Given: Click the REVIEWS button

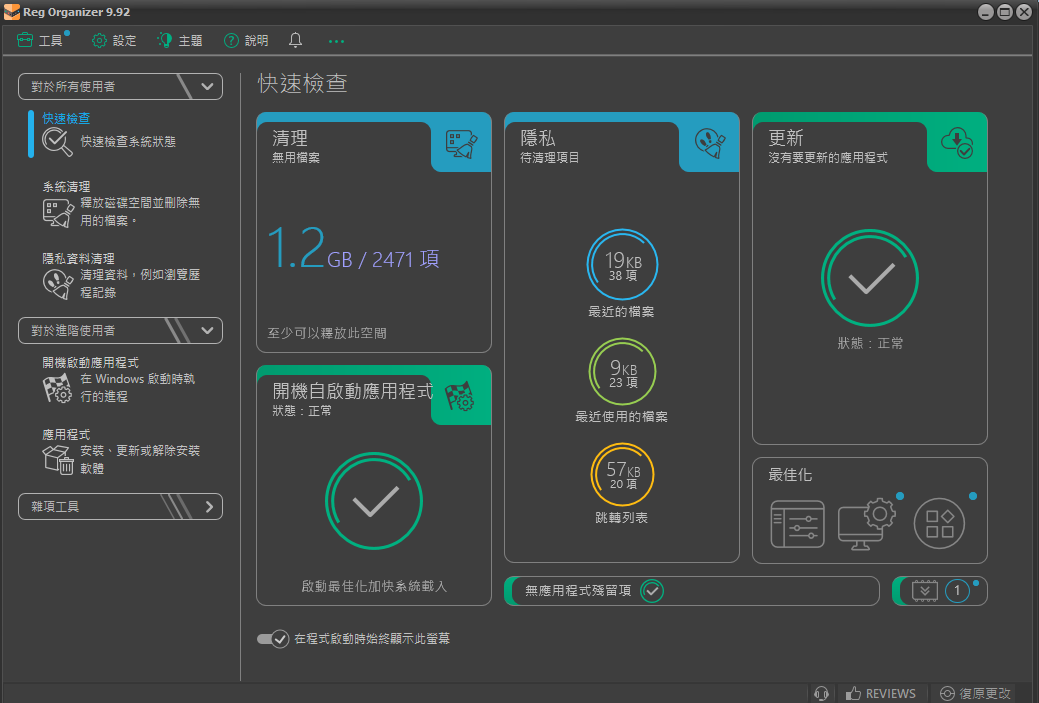Looking at the screenshot, I should [880, 693].
